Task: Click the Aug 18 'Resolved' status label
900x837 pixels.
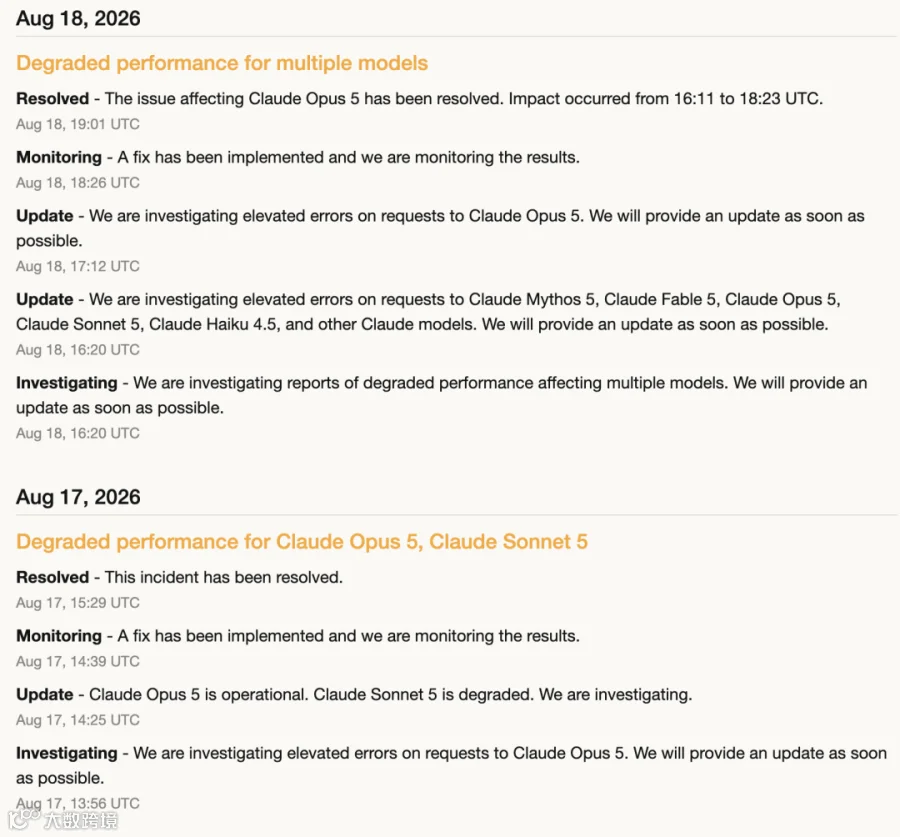Action: coord(52,99)
